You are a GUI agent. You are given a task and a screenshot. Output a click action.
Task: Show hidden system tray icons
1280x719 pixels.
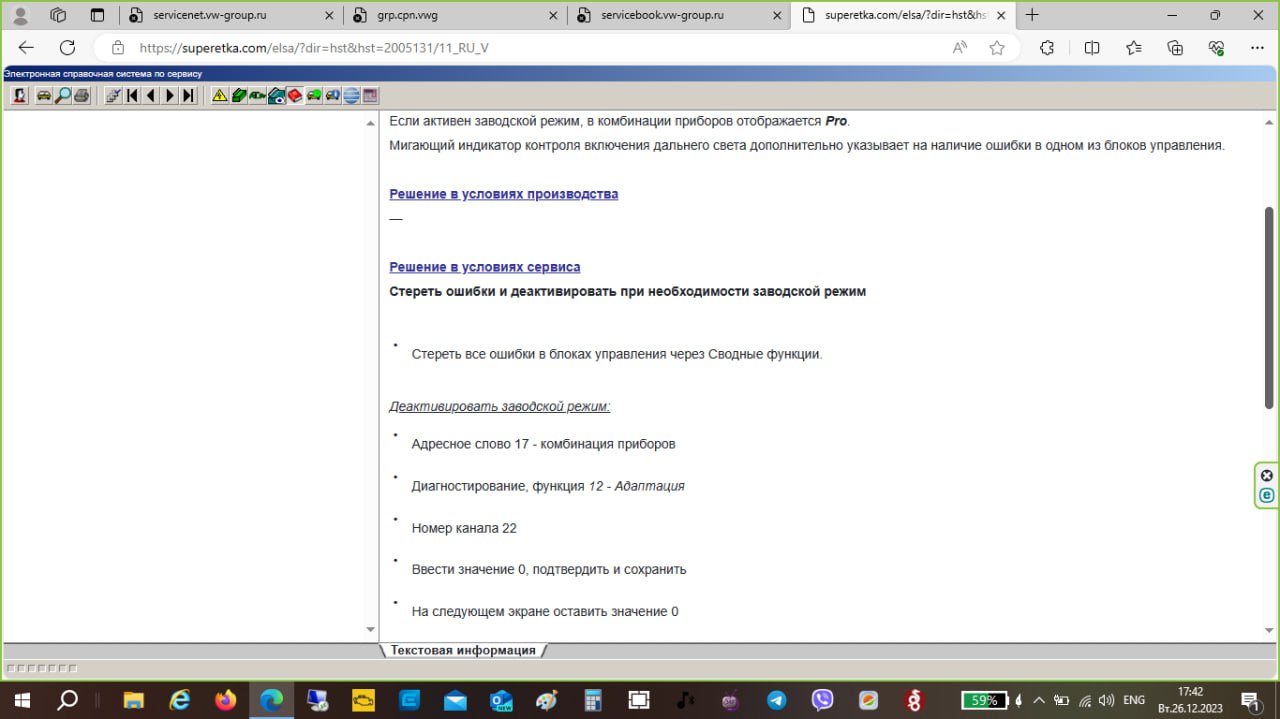click(x=1039, y=700)
